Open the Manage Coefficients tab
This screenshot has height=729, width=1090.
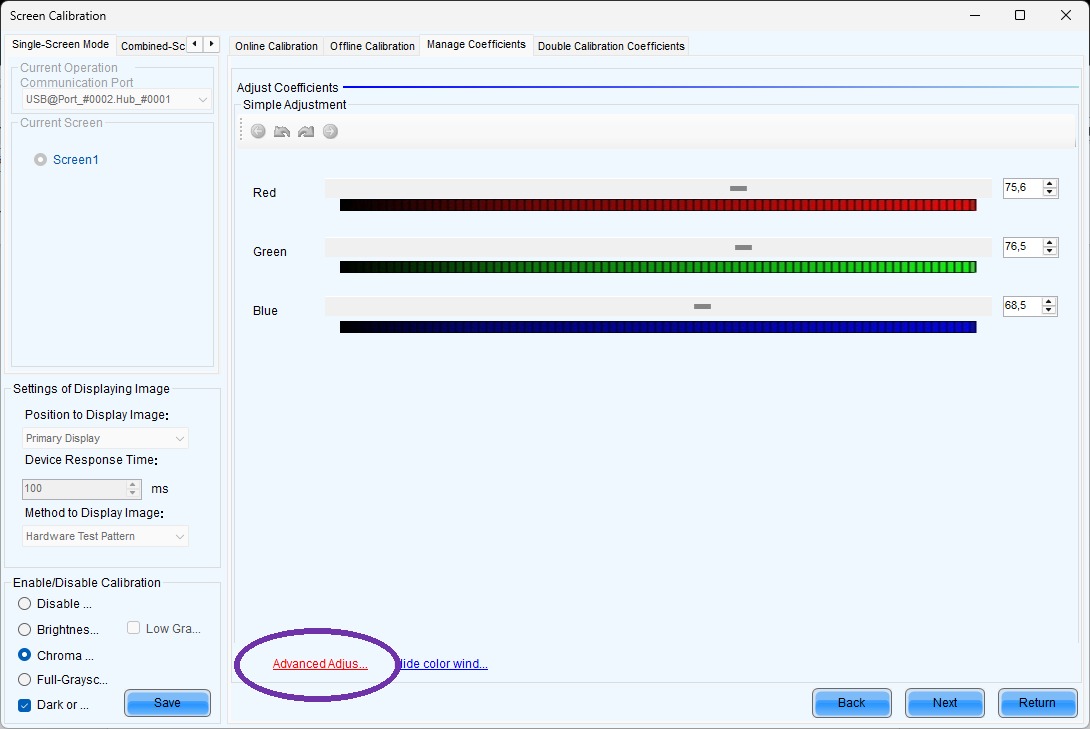(x=476, y=44)
